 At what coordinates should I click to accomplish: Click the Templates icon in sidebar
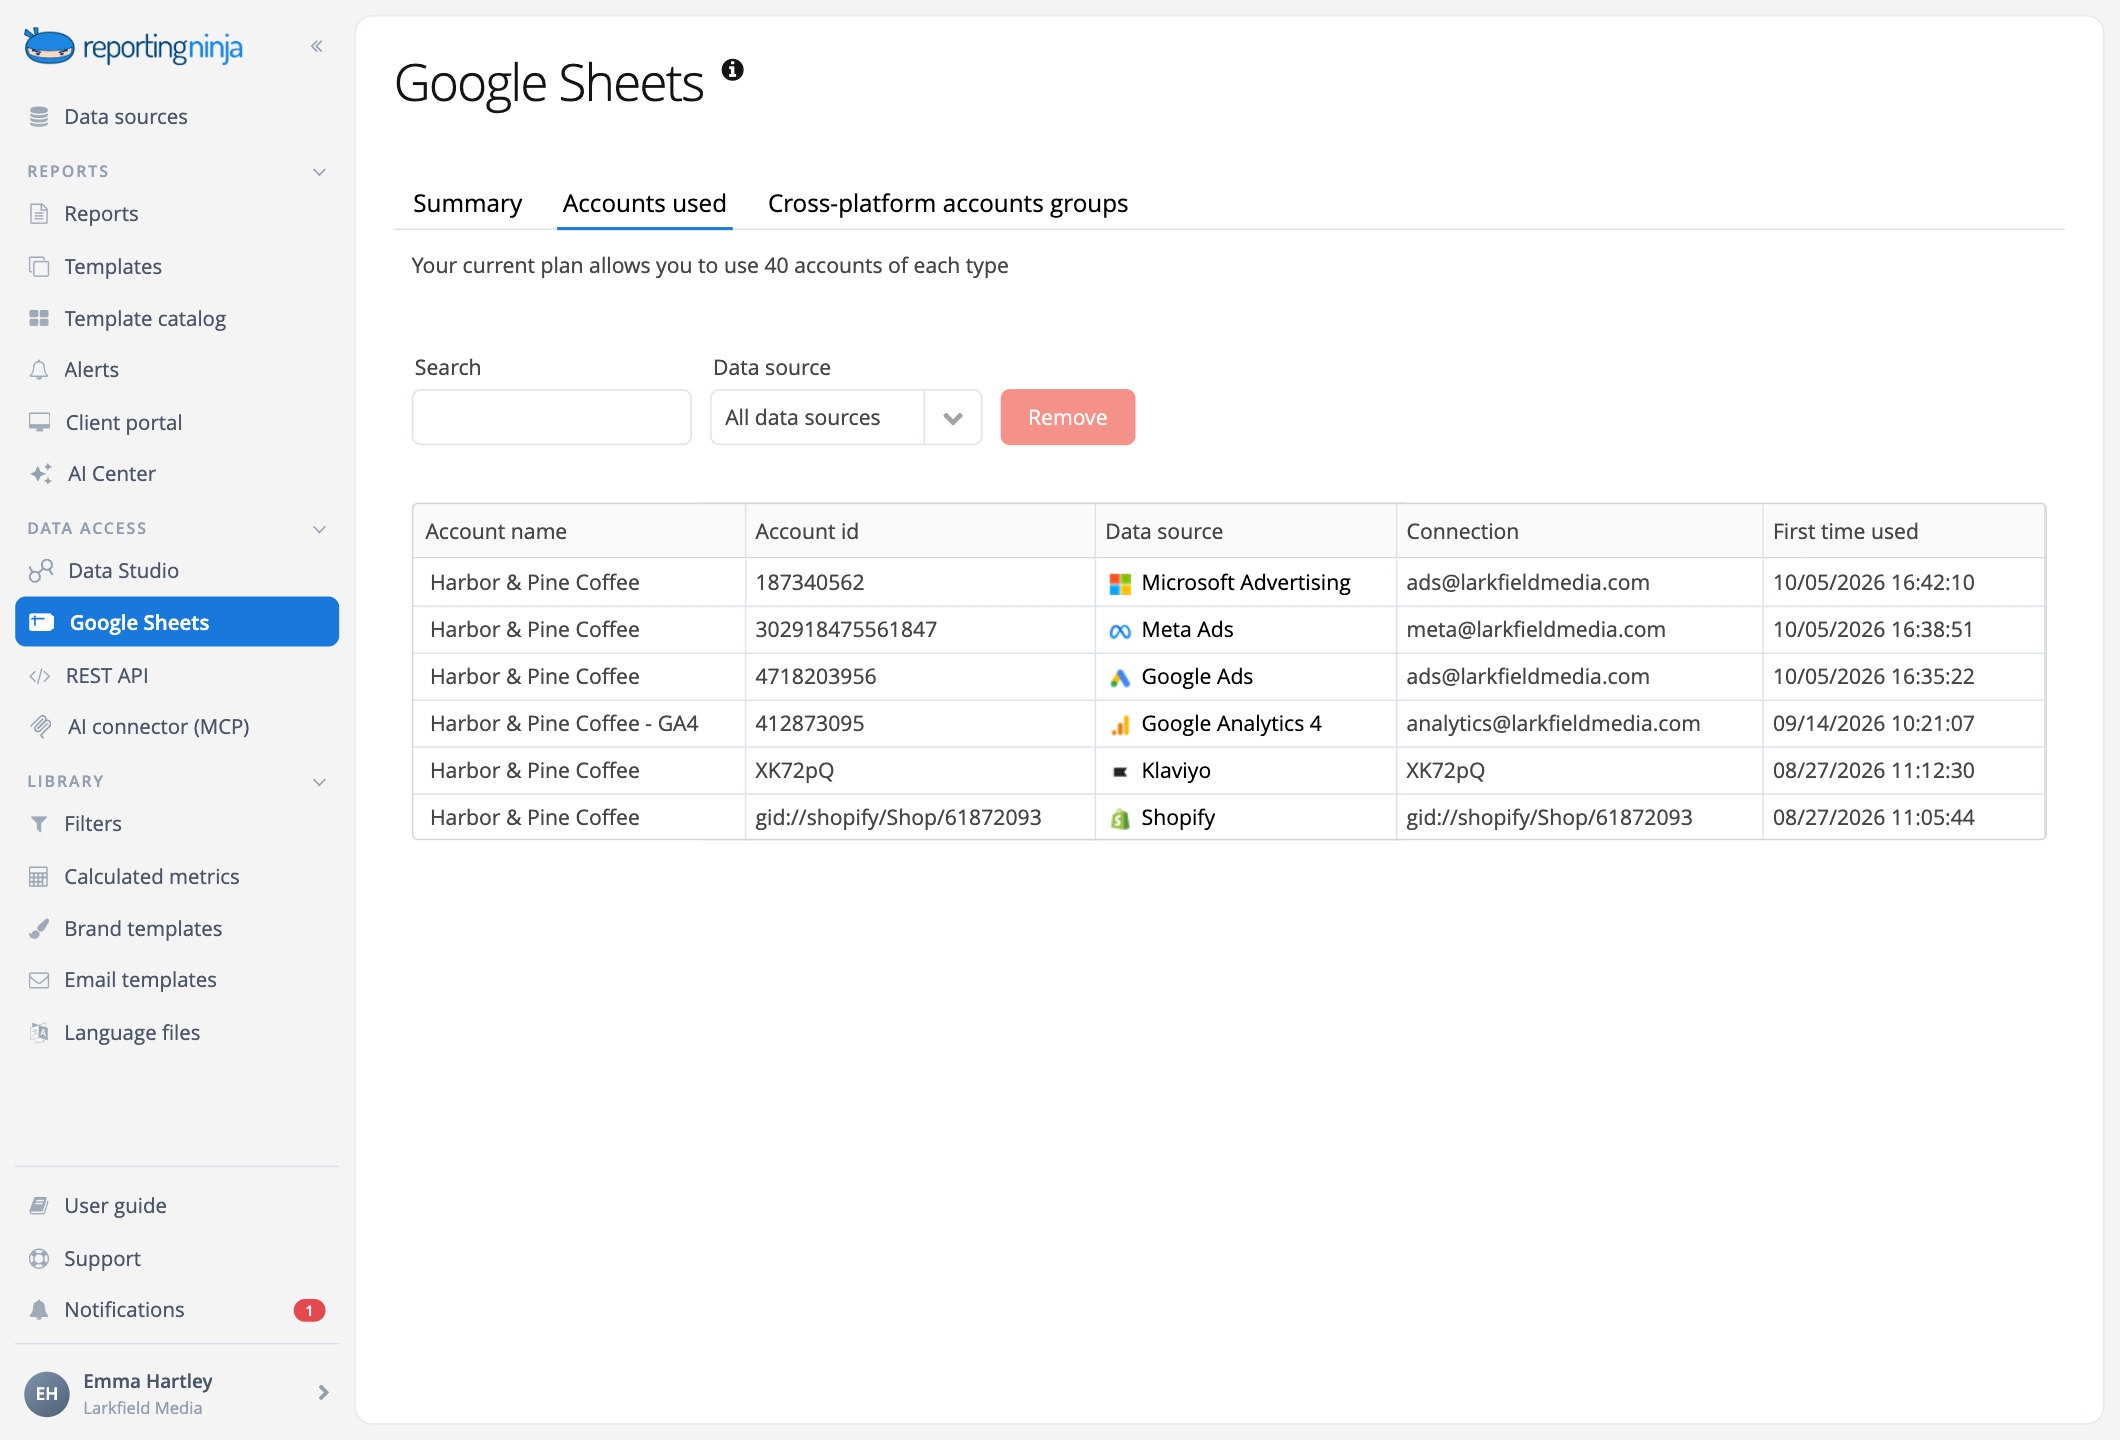tap(39, 267)
